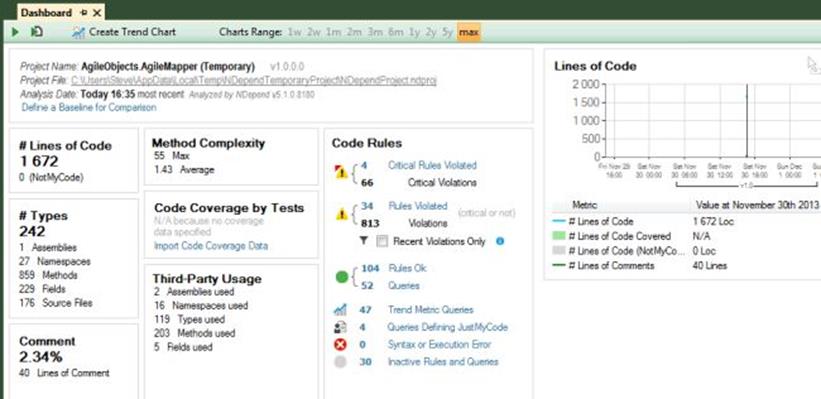Open Syntax or Execution Error link
Screen dimensions: 821x399
(x=439, y=345)
